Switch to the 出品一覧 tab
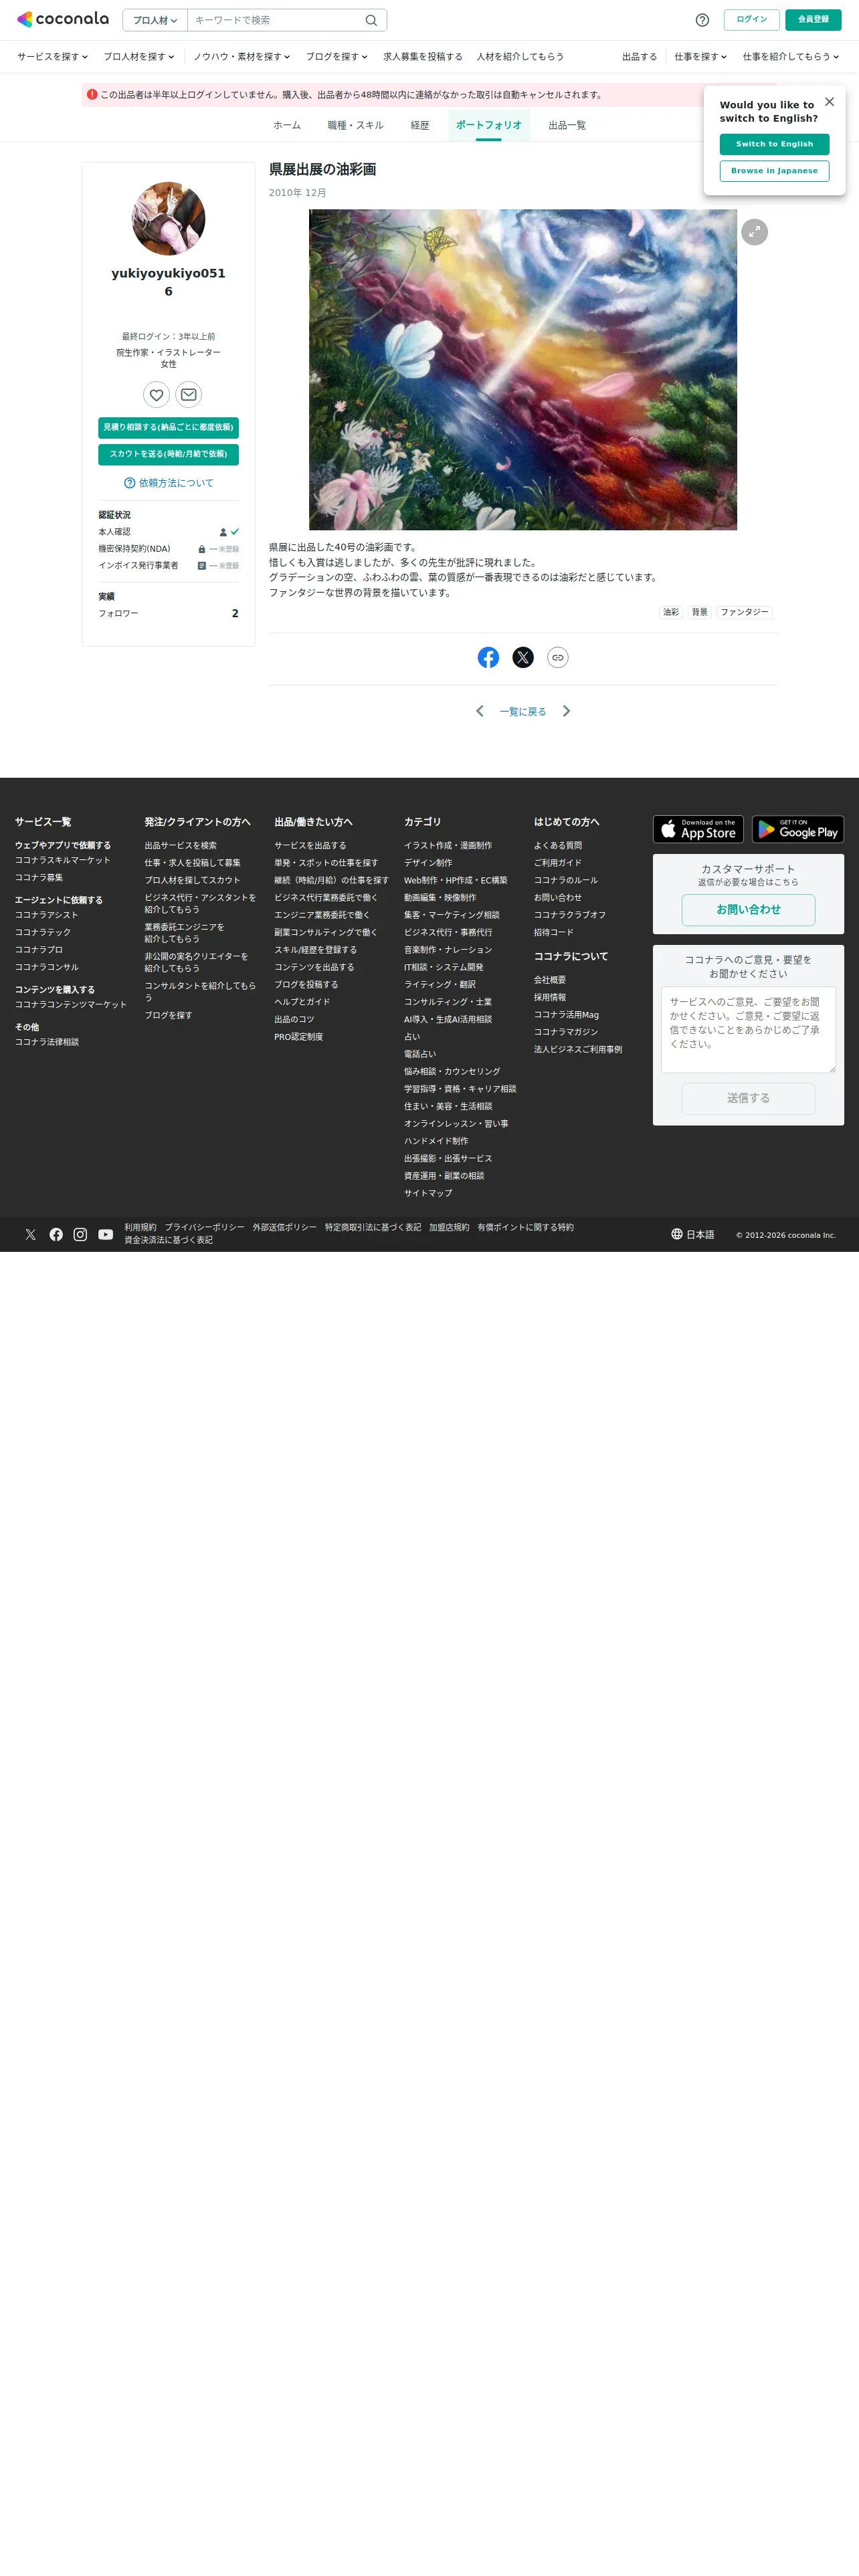The image size is (859, 2576). [x=567, y=125]
